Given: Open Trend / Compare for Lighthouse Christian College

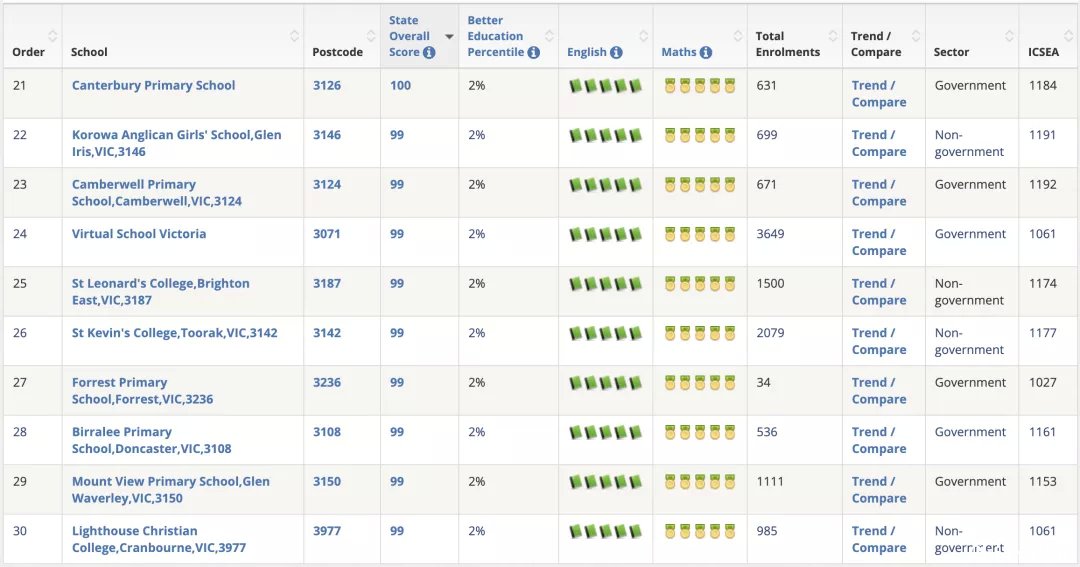Looking at the screenshot, I should point(879,539).
